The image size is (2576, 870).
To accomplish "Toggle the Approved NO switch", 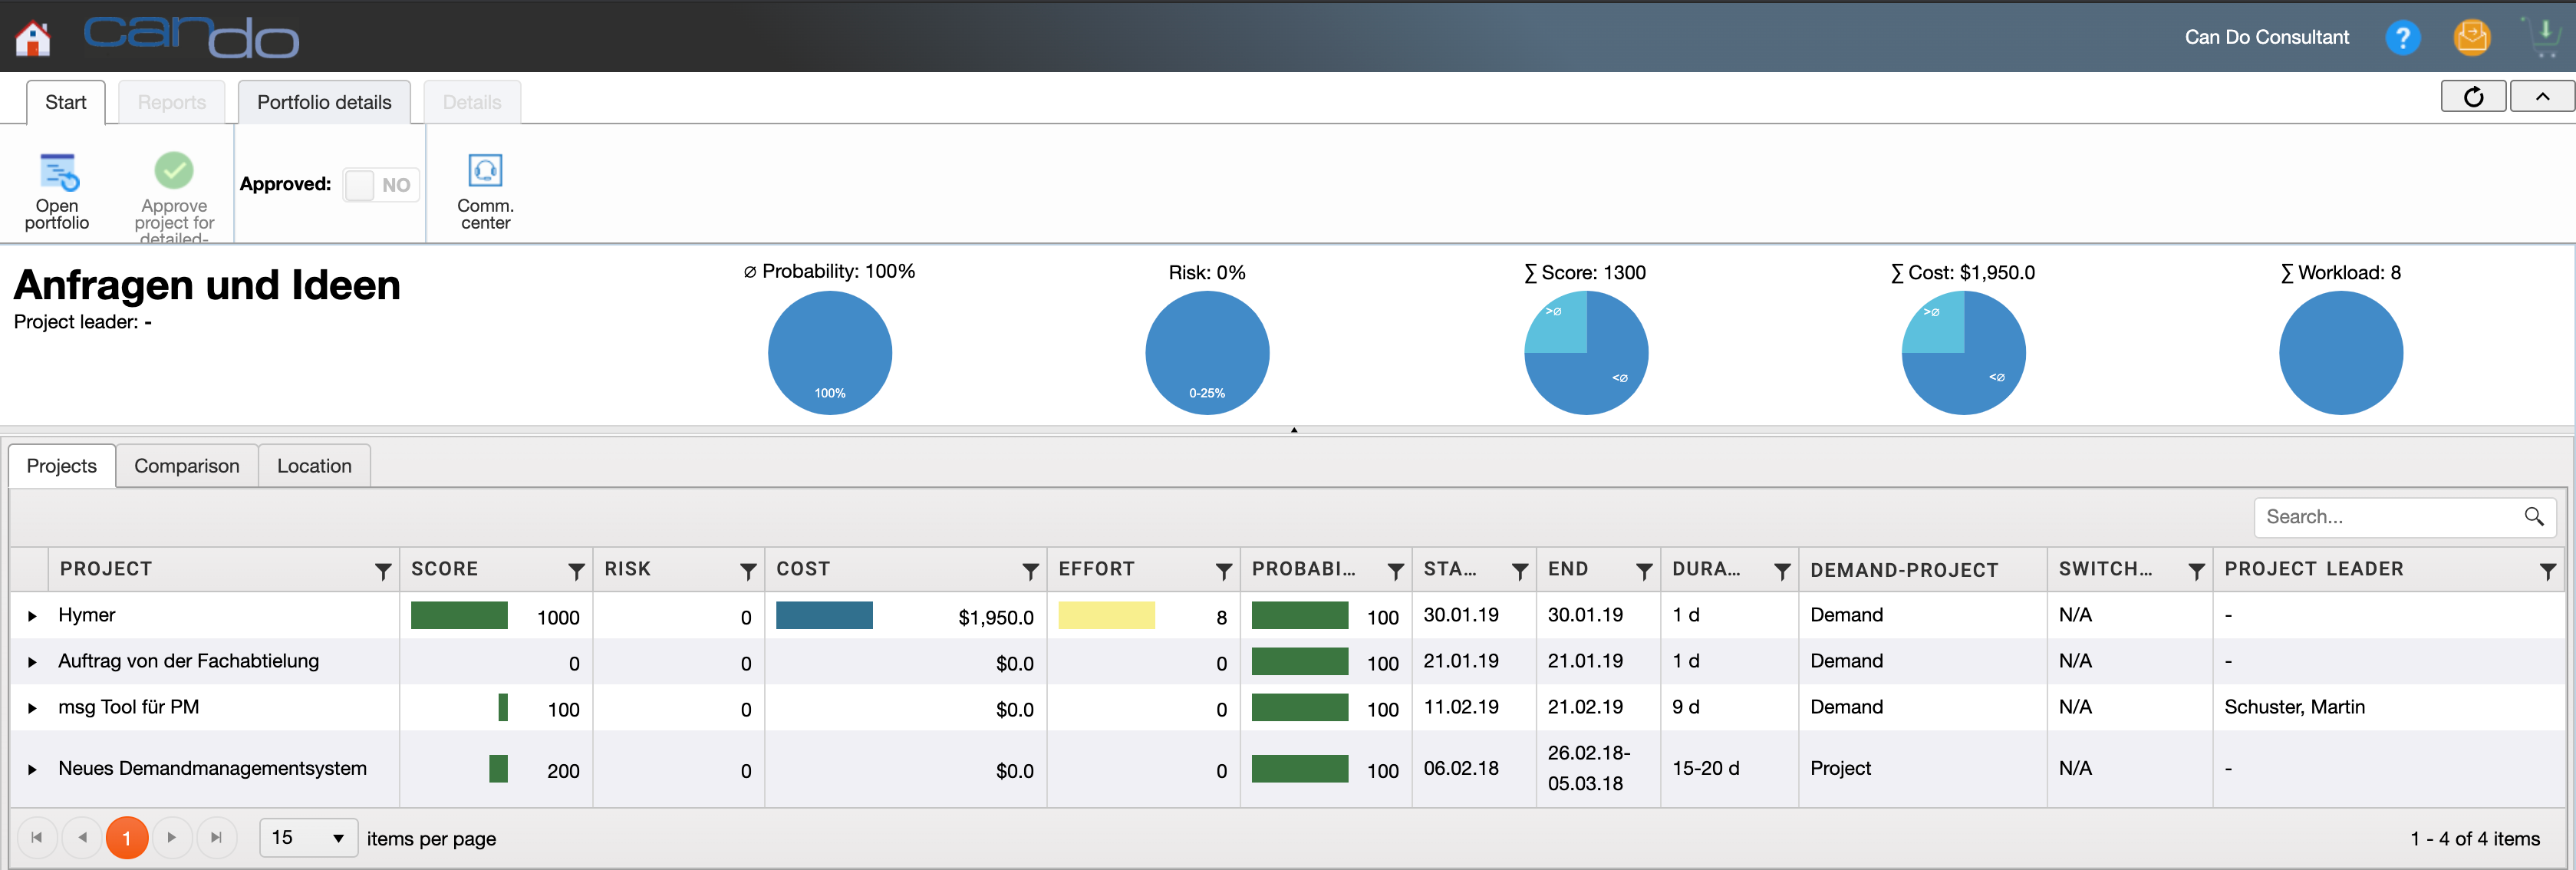I will click(x=381, y=185).
